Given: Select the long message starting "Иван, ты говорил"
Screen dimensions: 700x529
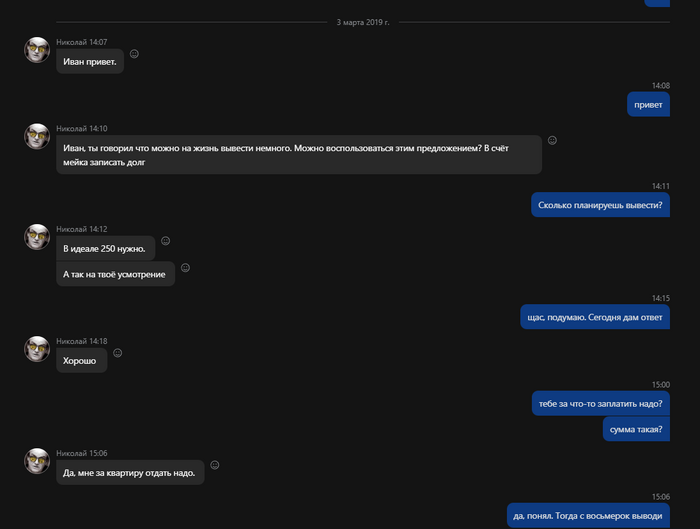Looking at the screenshot, I should click(298, 154).
